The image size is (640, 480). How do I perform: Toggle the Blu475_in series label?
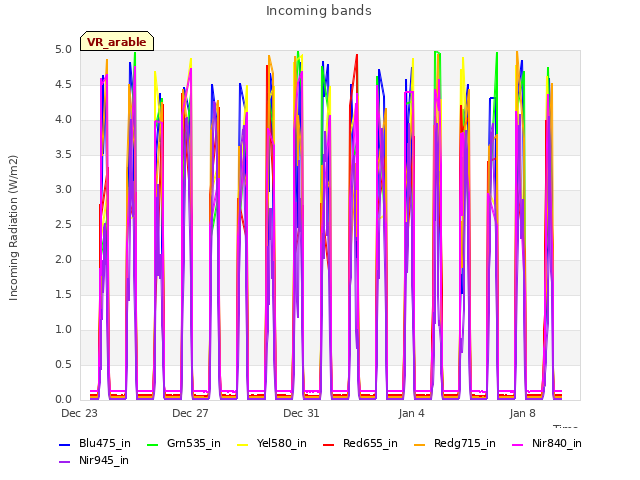click(105, 443)
